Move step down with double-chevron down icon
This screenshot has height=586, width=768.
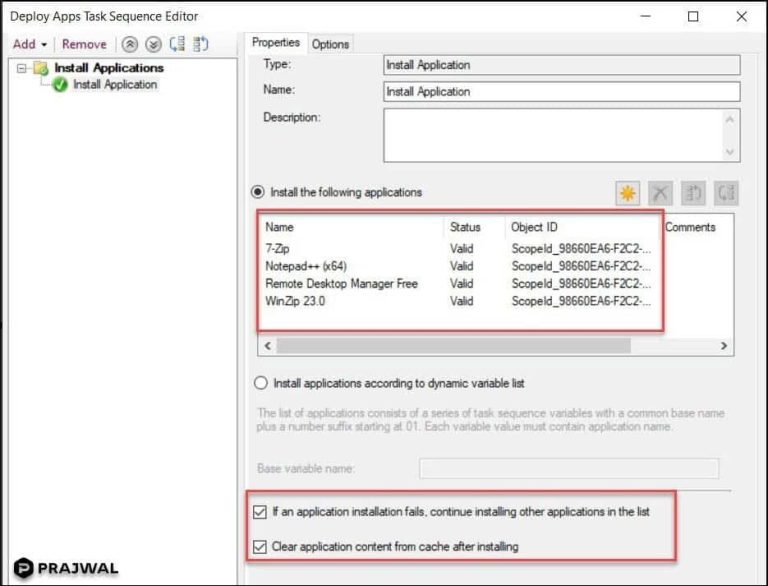pos(153,45)
